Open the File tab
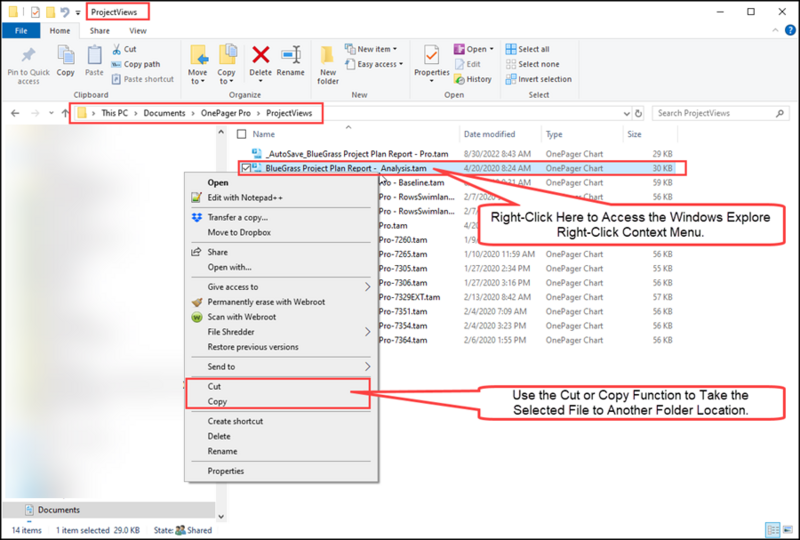This screenshot has height=540, width=800. click(x=21, y=31)
